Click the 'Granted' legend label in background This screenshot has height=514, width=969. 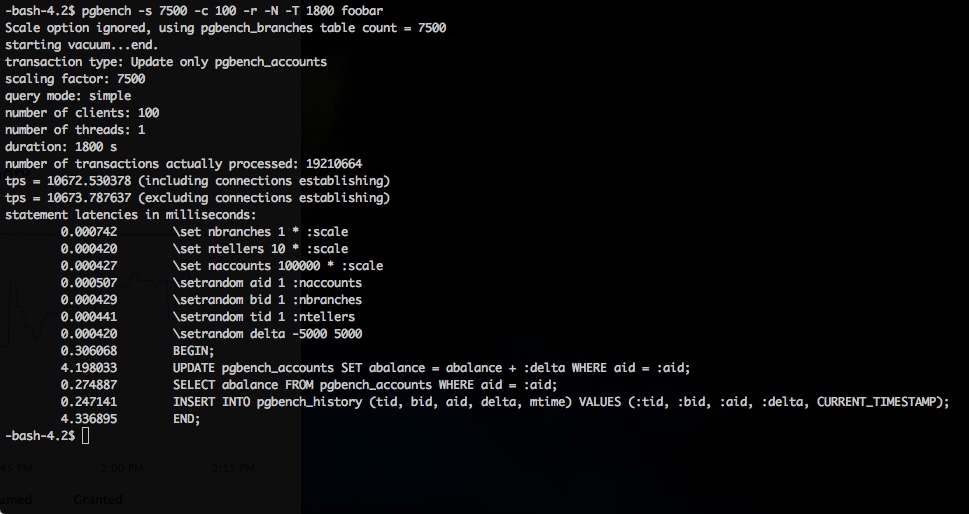click(x=98, y=499)
